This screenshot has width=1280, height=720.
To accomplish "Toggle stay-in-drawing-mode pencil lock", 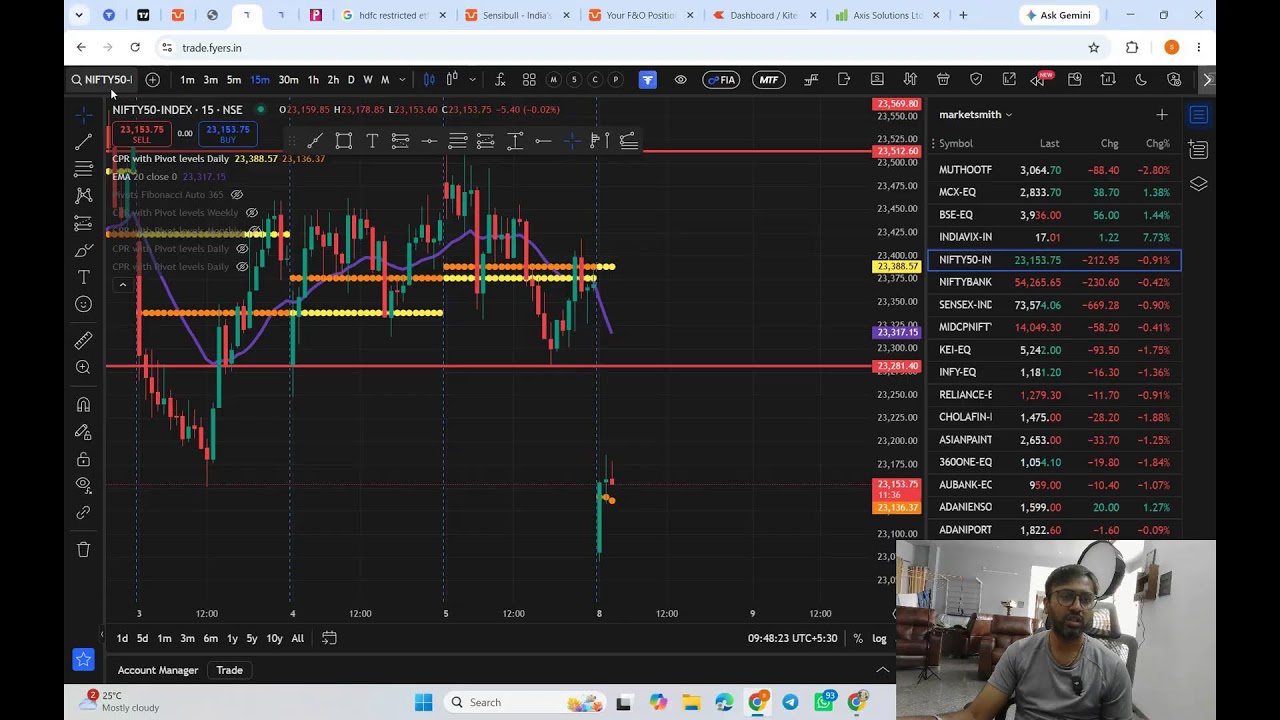I will (84, 432).
